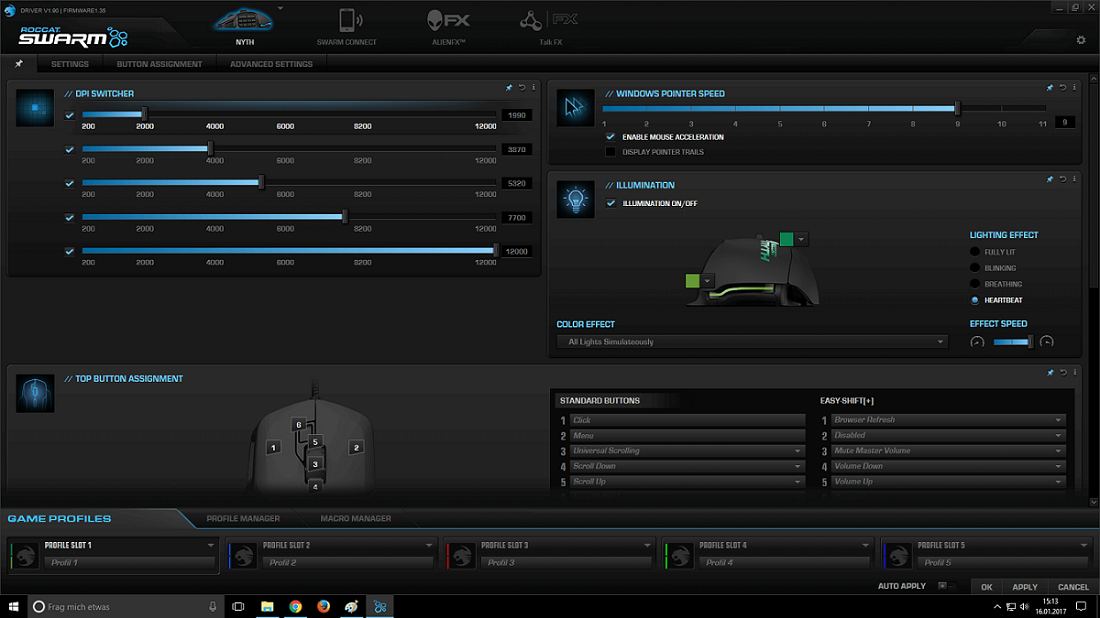
Task: Click the Cancel button
Action: [1073, 587]
